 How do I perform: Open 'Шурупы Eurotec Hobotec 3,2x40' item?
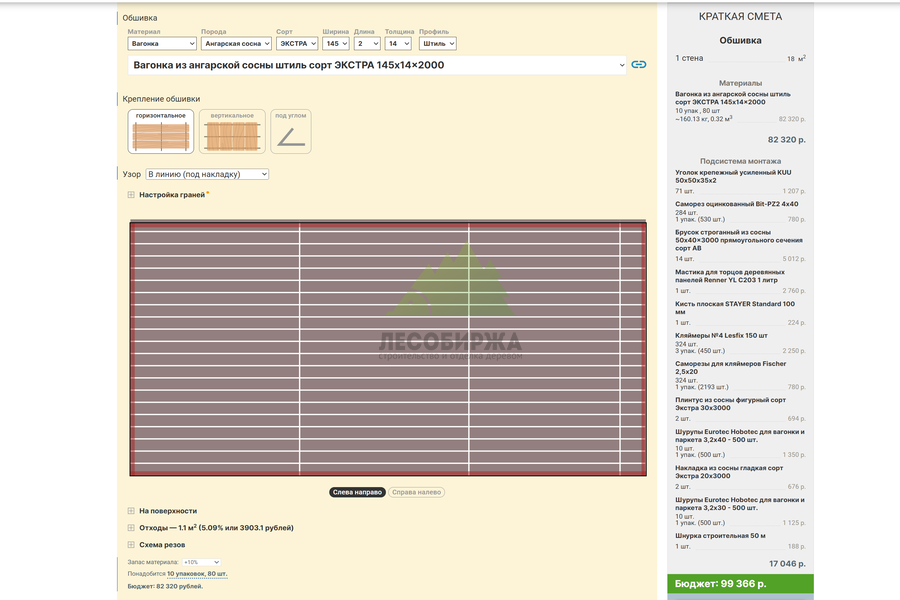point(740,435)
